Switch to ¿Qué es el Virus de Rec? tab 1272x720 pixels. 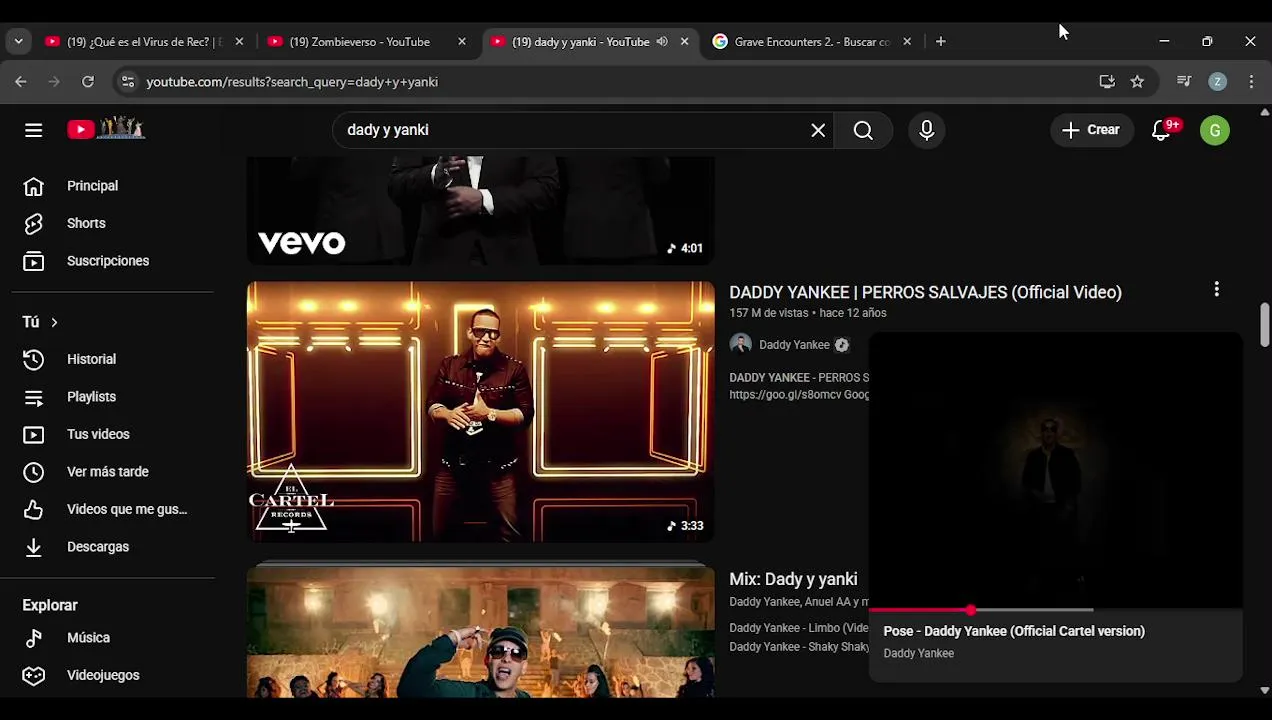142,42
